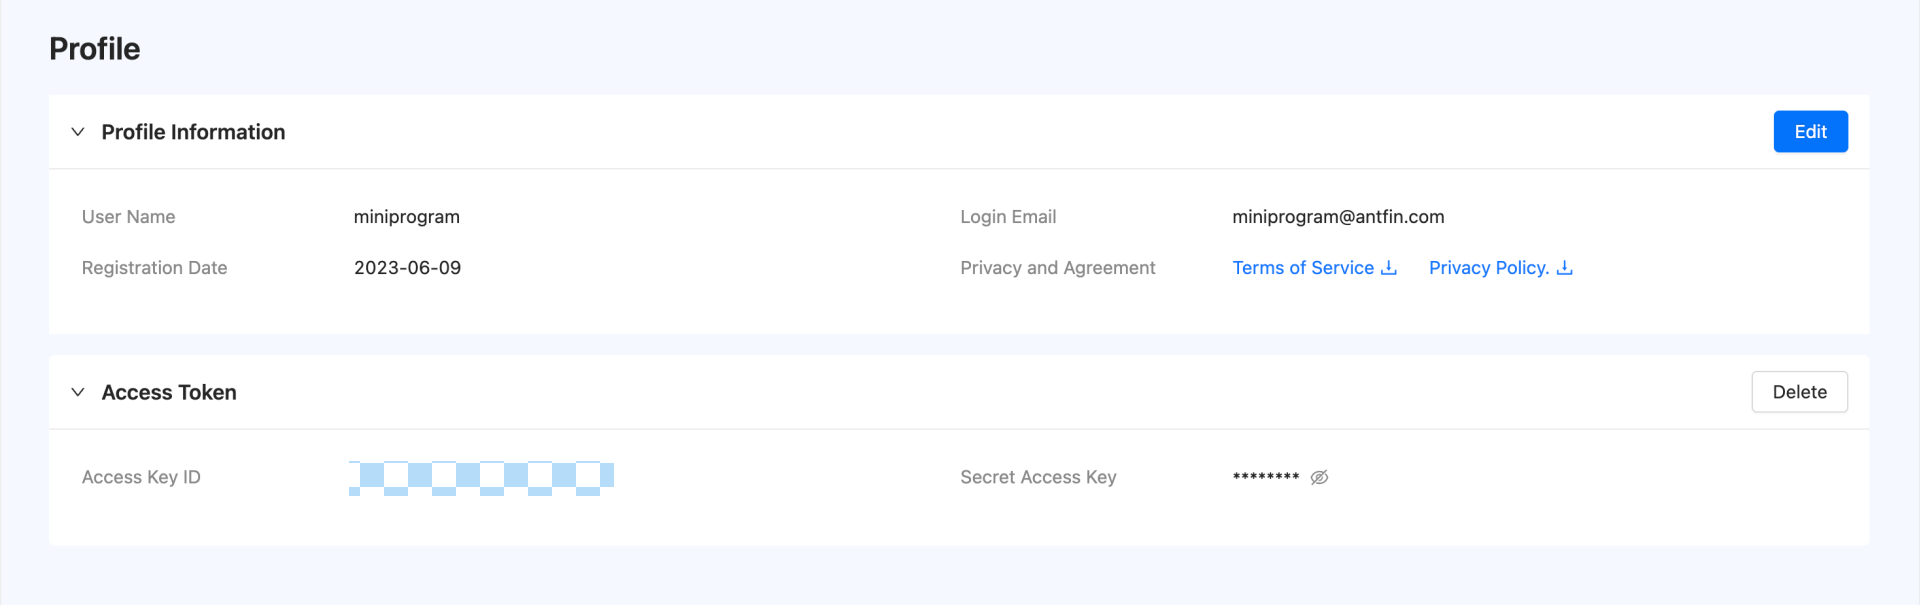Open the Privacy Policy link

click(x=1488, y=268)
